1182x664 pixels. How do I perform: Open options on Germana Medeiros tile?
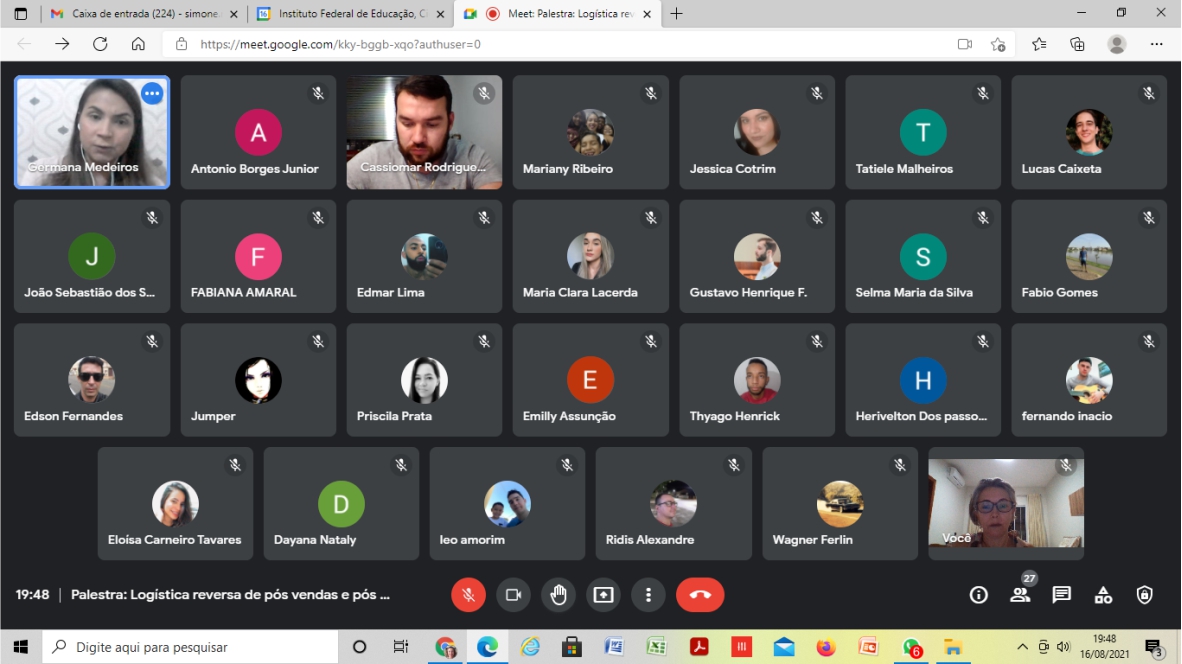click(x=152, y=94)
